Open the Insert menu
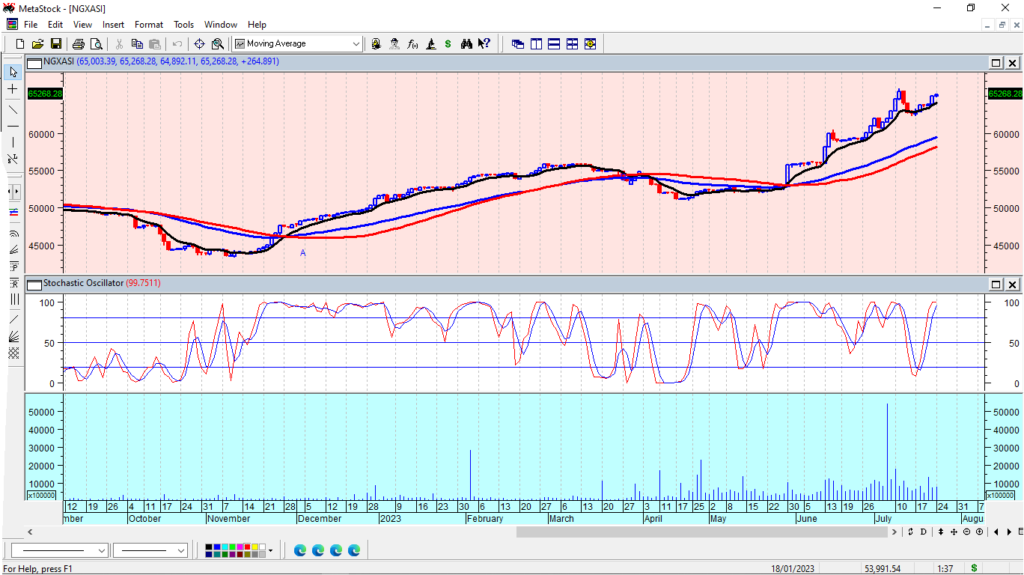 click(x=113, y=24)
